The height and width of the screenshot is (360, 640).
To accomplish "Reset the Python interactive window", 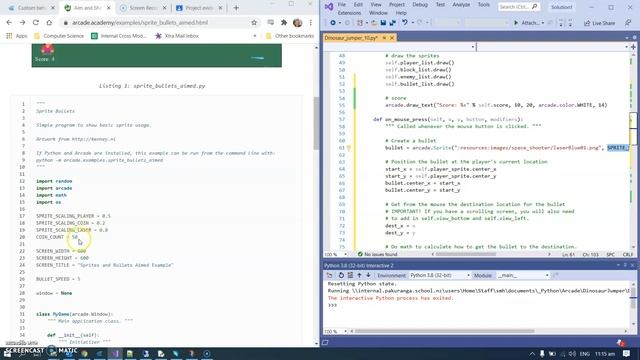I will [341, 276].
